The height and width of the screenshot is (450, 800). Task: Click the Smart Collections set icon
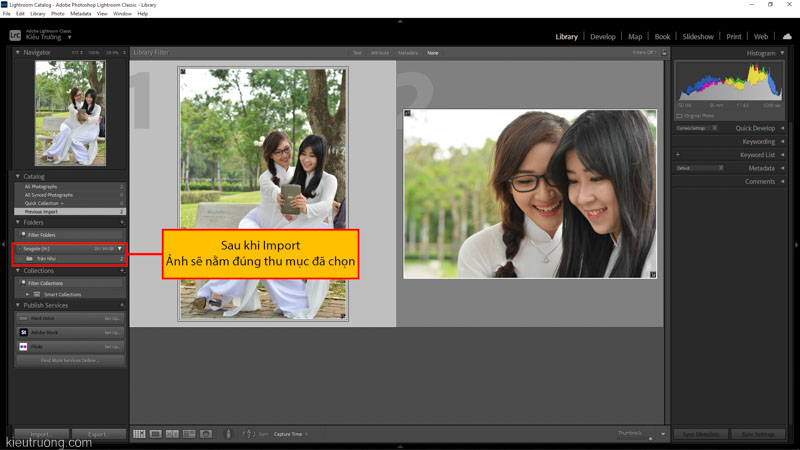[37, 294]
